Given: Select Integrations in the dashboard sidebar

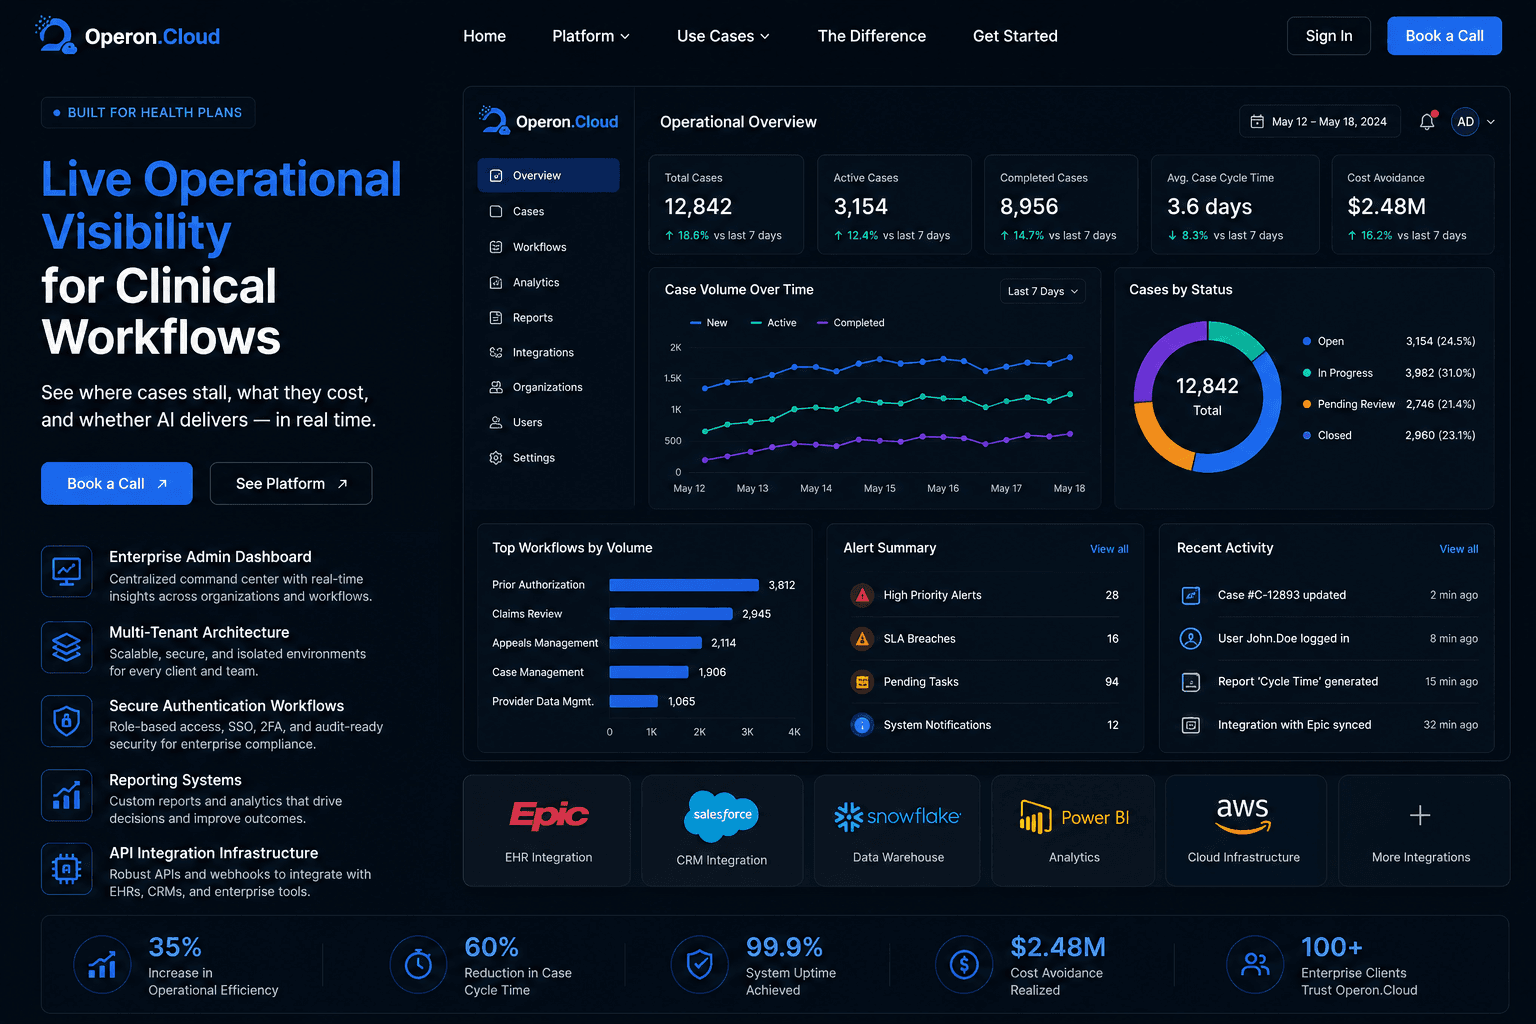Looking at the screenshot, I should tap(548, 352).
